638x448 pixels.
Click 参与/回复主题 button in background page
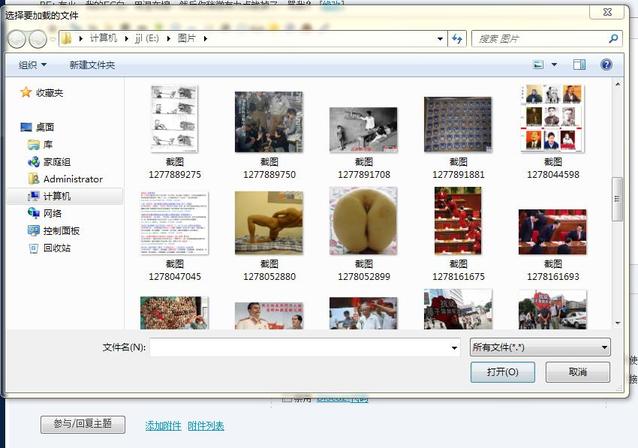pos(83,424)
